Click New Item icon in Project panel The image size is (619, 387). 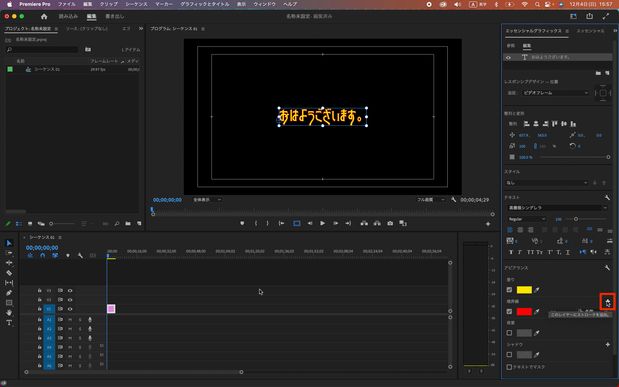click(139, 224)
